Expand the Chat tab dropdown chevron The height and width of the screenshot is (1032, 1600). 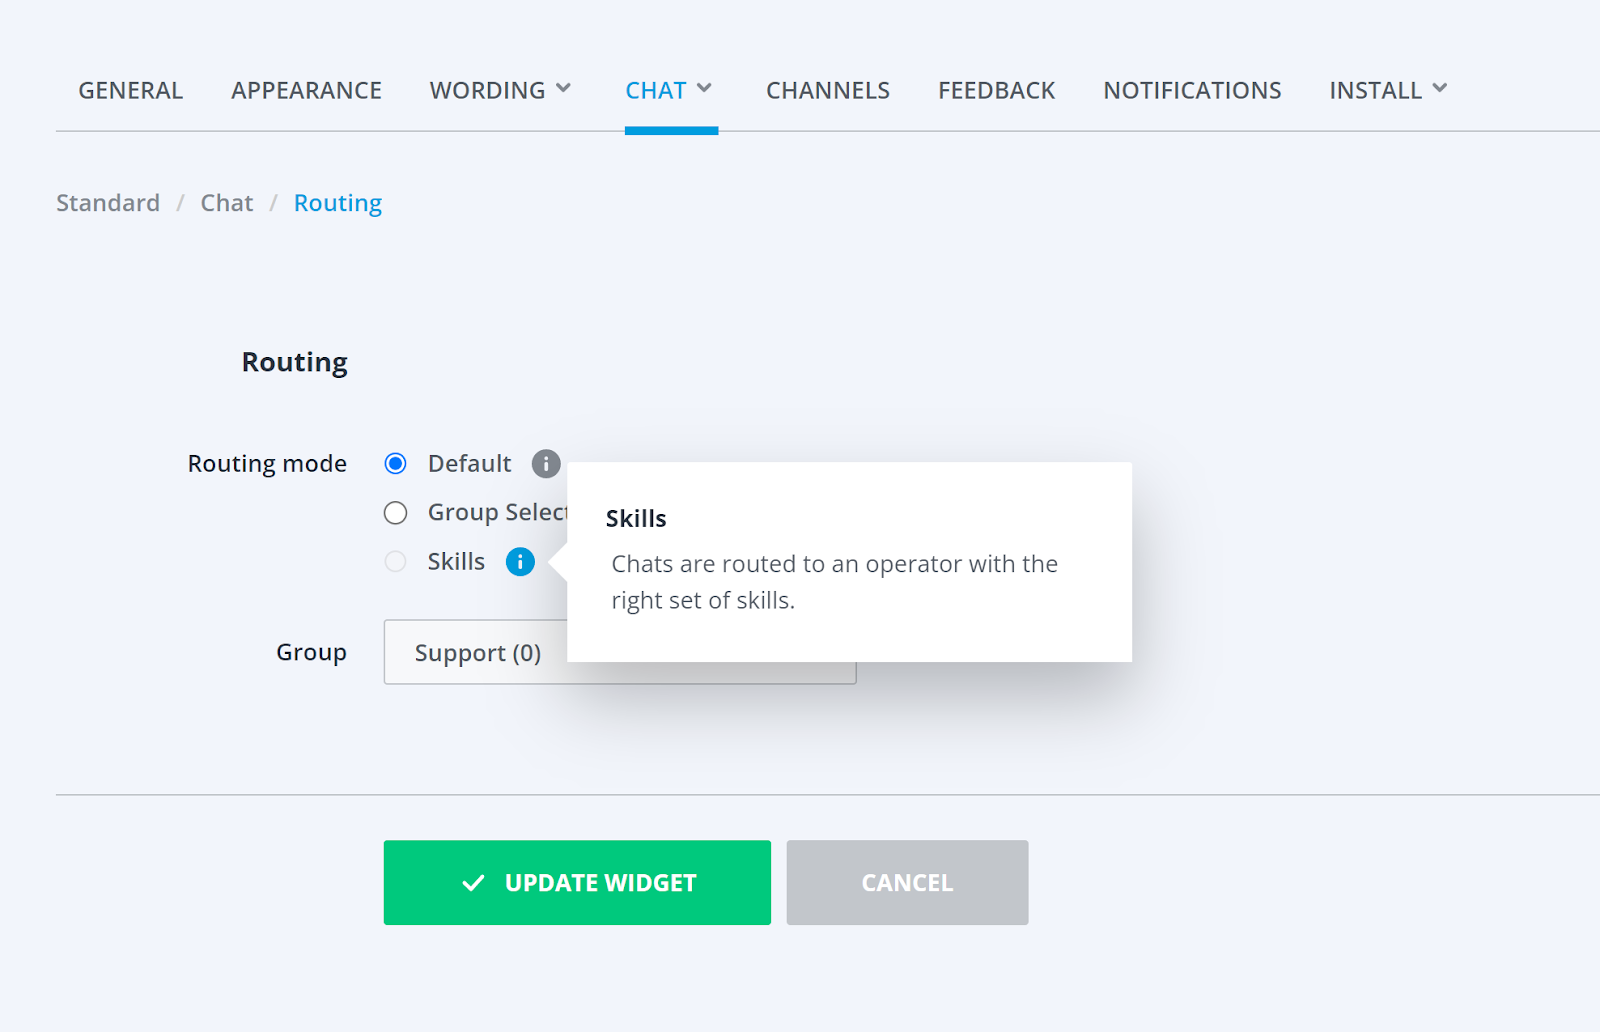[704, 89]
